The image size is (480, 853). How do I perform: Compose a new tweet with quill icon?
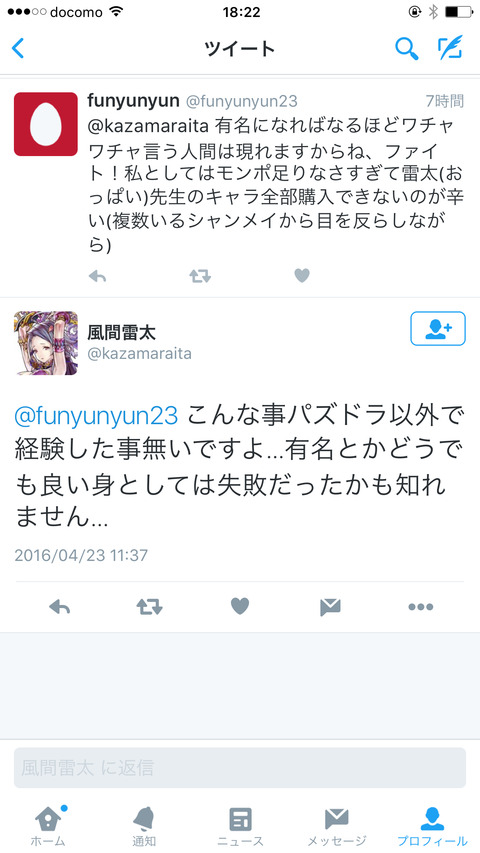point(450,48)
